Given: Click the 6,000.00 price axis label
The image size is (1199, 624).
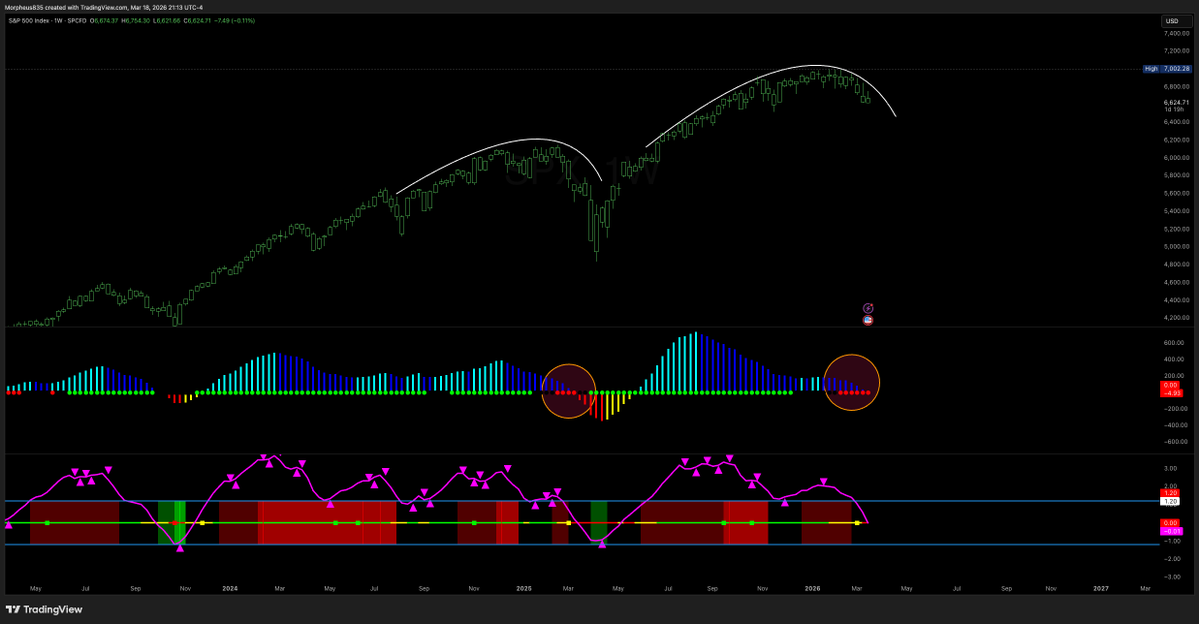Looking at the screenshot, I should [1176, 158].
